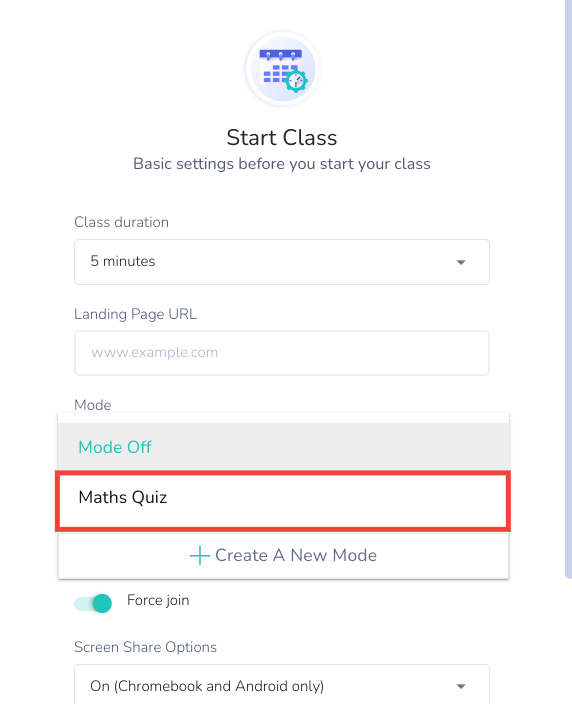This screenshot has height=704, width=572.
Task: Click the Force join label
Action: (x=158, y=600)
